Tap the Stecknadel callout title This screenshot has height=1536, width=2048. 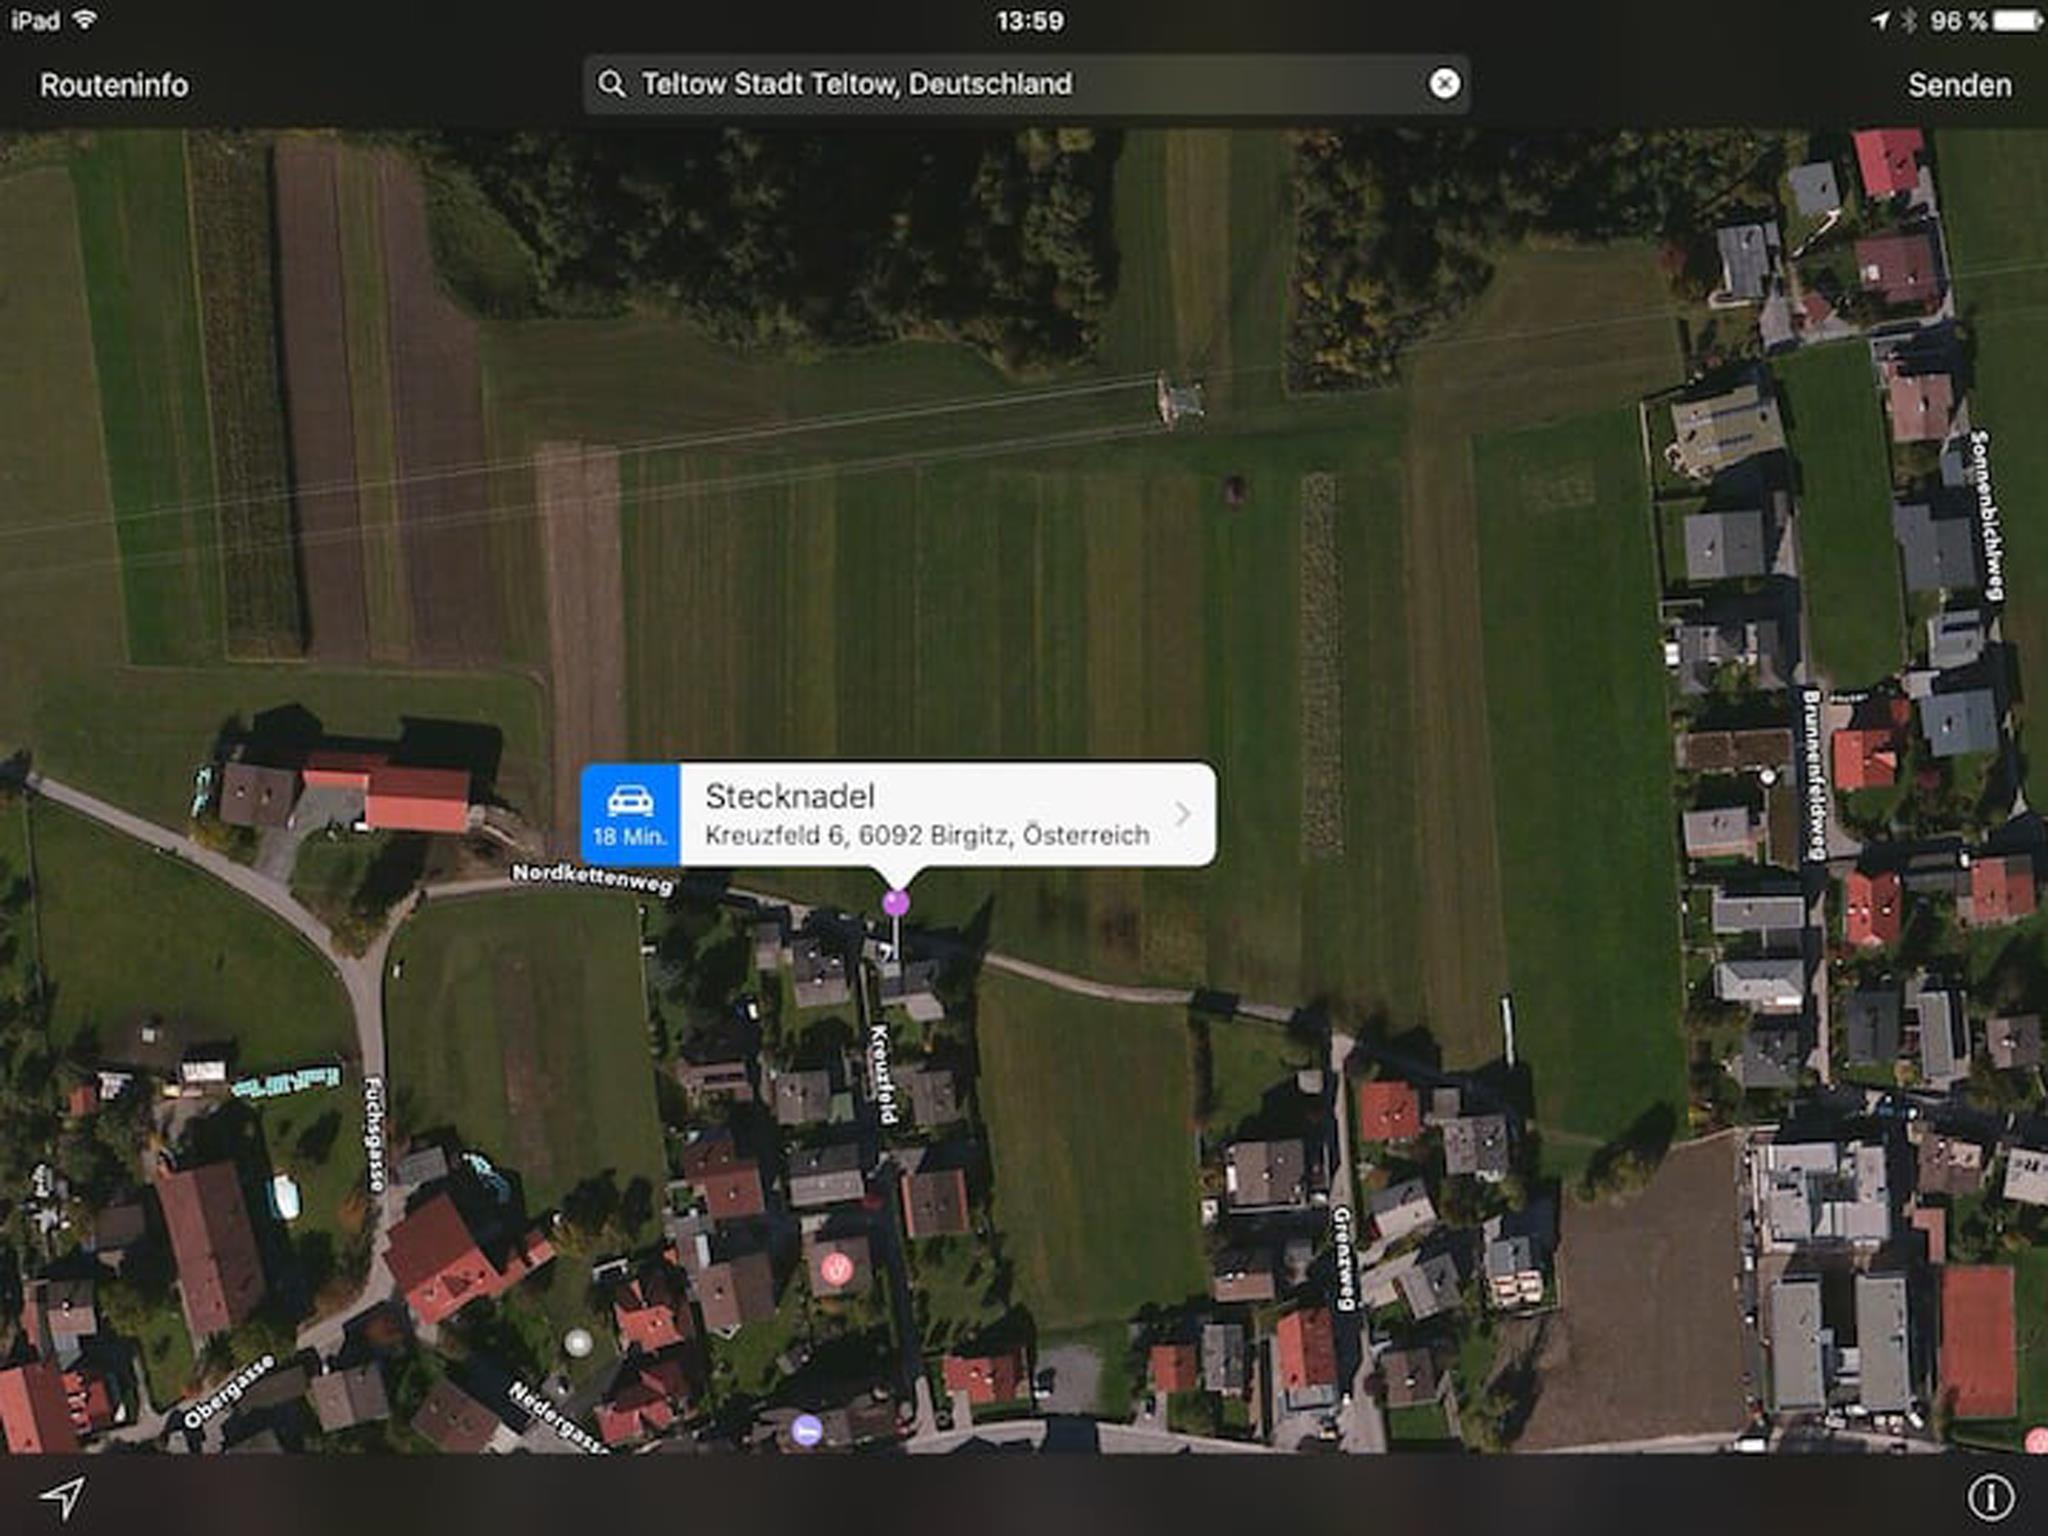(790, 796)
